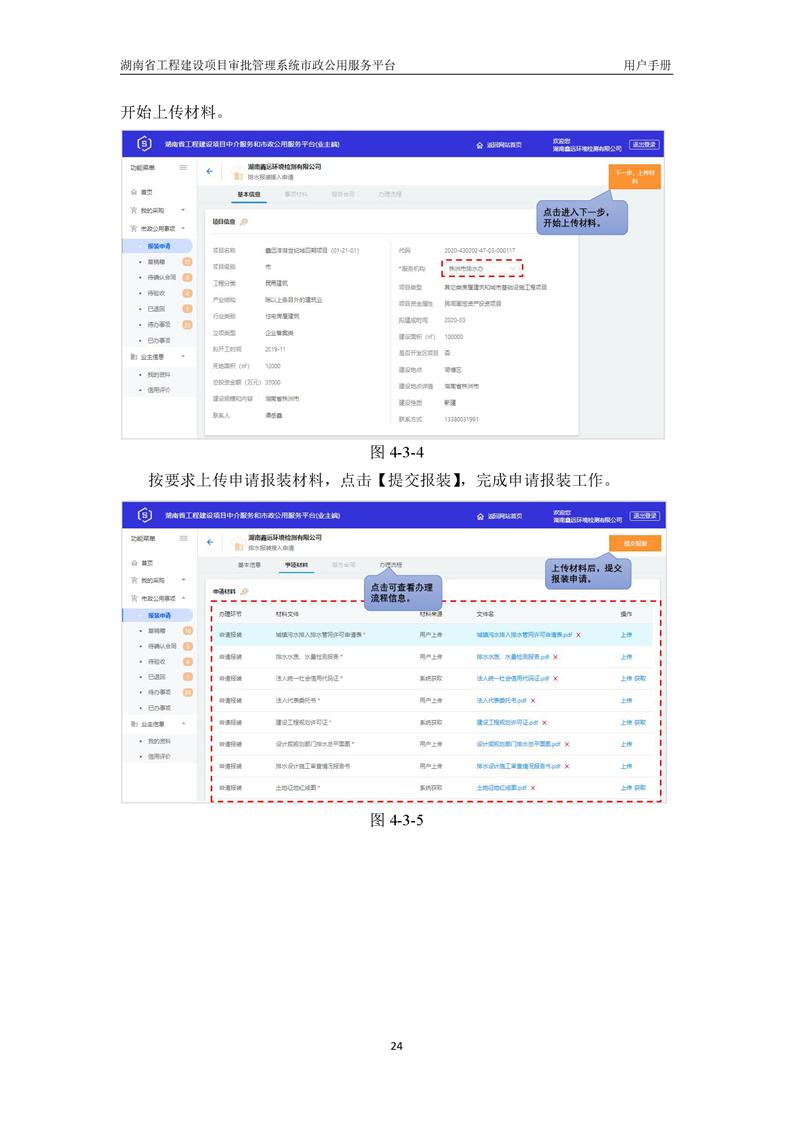This screenshot has height=1122, width=793.
Task: Open 信用评价 in figure 4-3-4 sidebar
Action: [x=159, y=390]
